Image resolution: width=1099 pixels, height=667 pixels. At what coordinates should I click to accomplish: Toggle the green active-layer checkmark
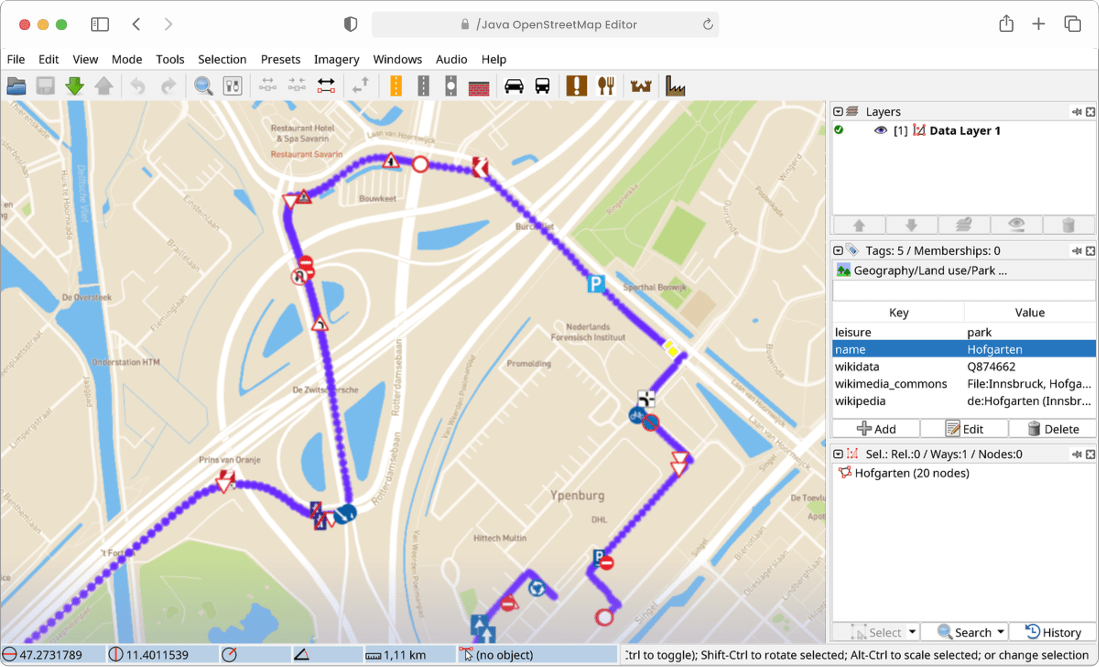839,130
